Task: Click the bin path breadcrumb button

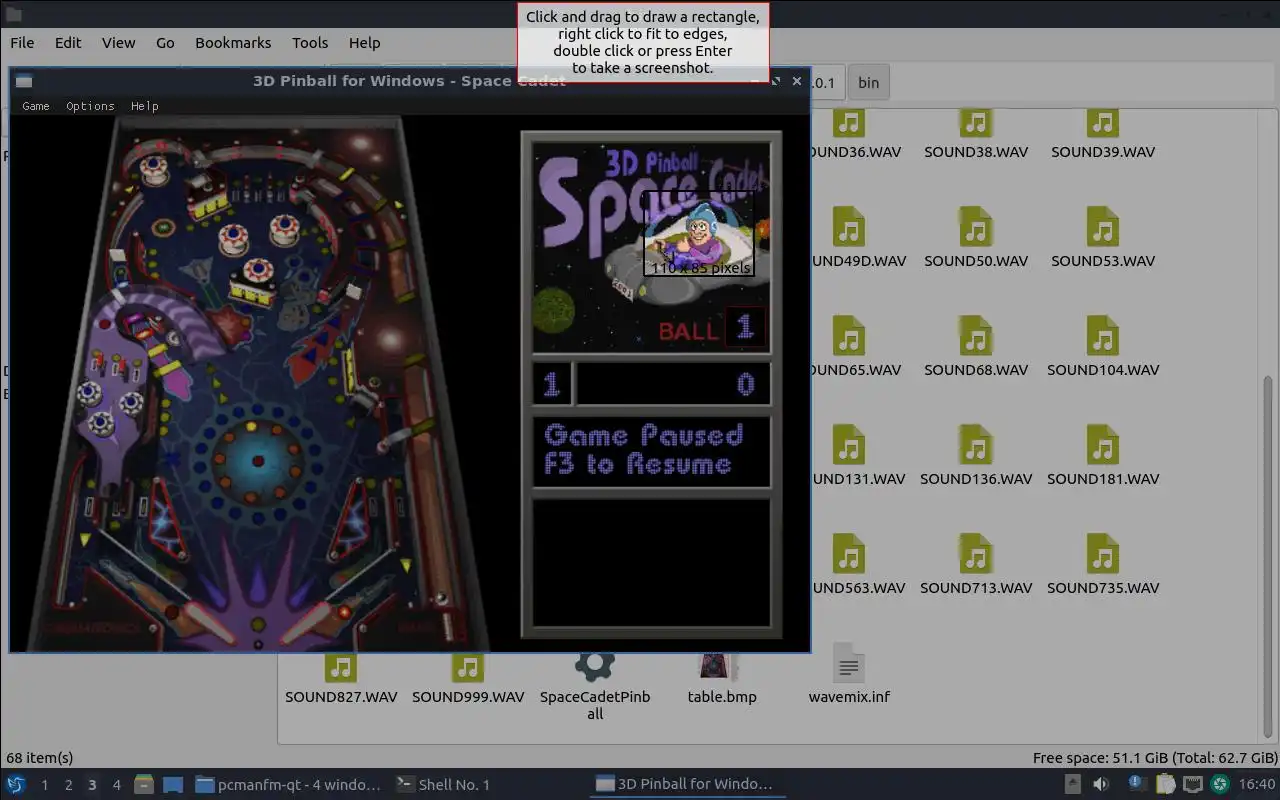Action: tap(869, 83)
